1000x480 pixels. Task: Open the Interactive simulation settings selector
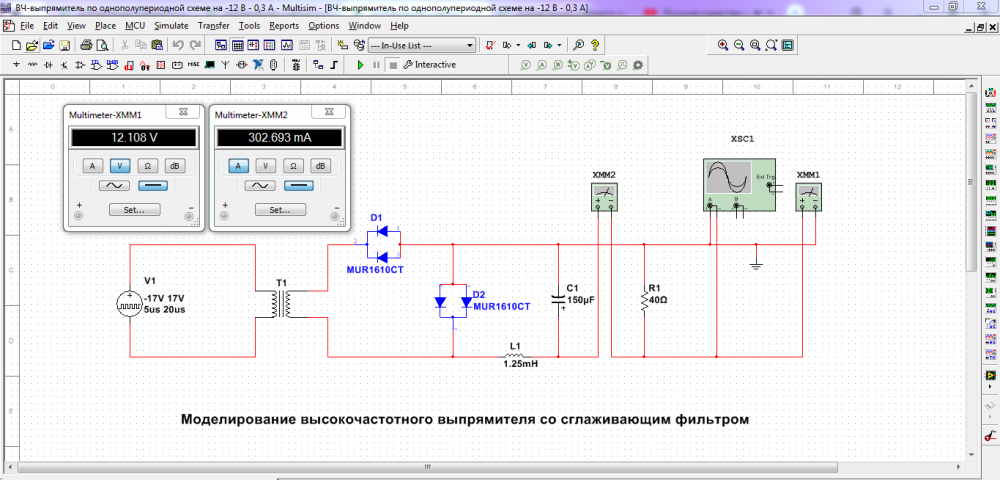pos(430,65)
